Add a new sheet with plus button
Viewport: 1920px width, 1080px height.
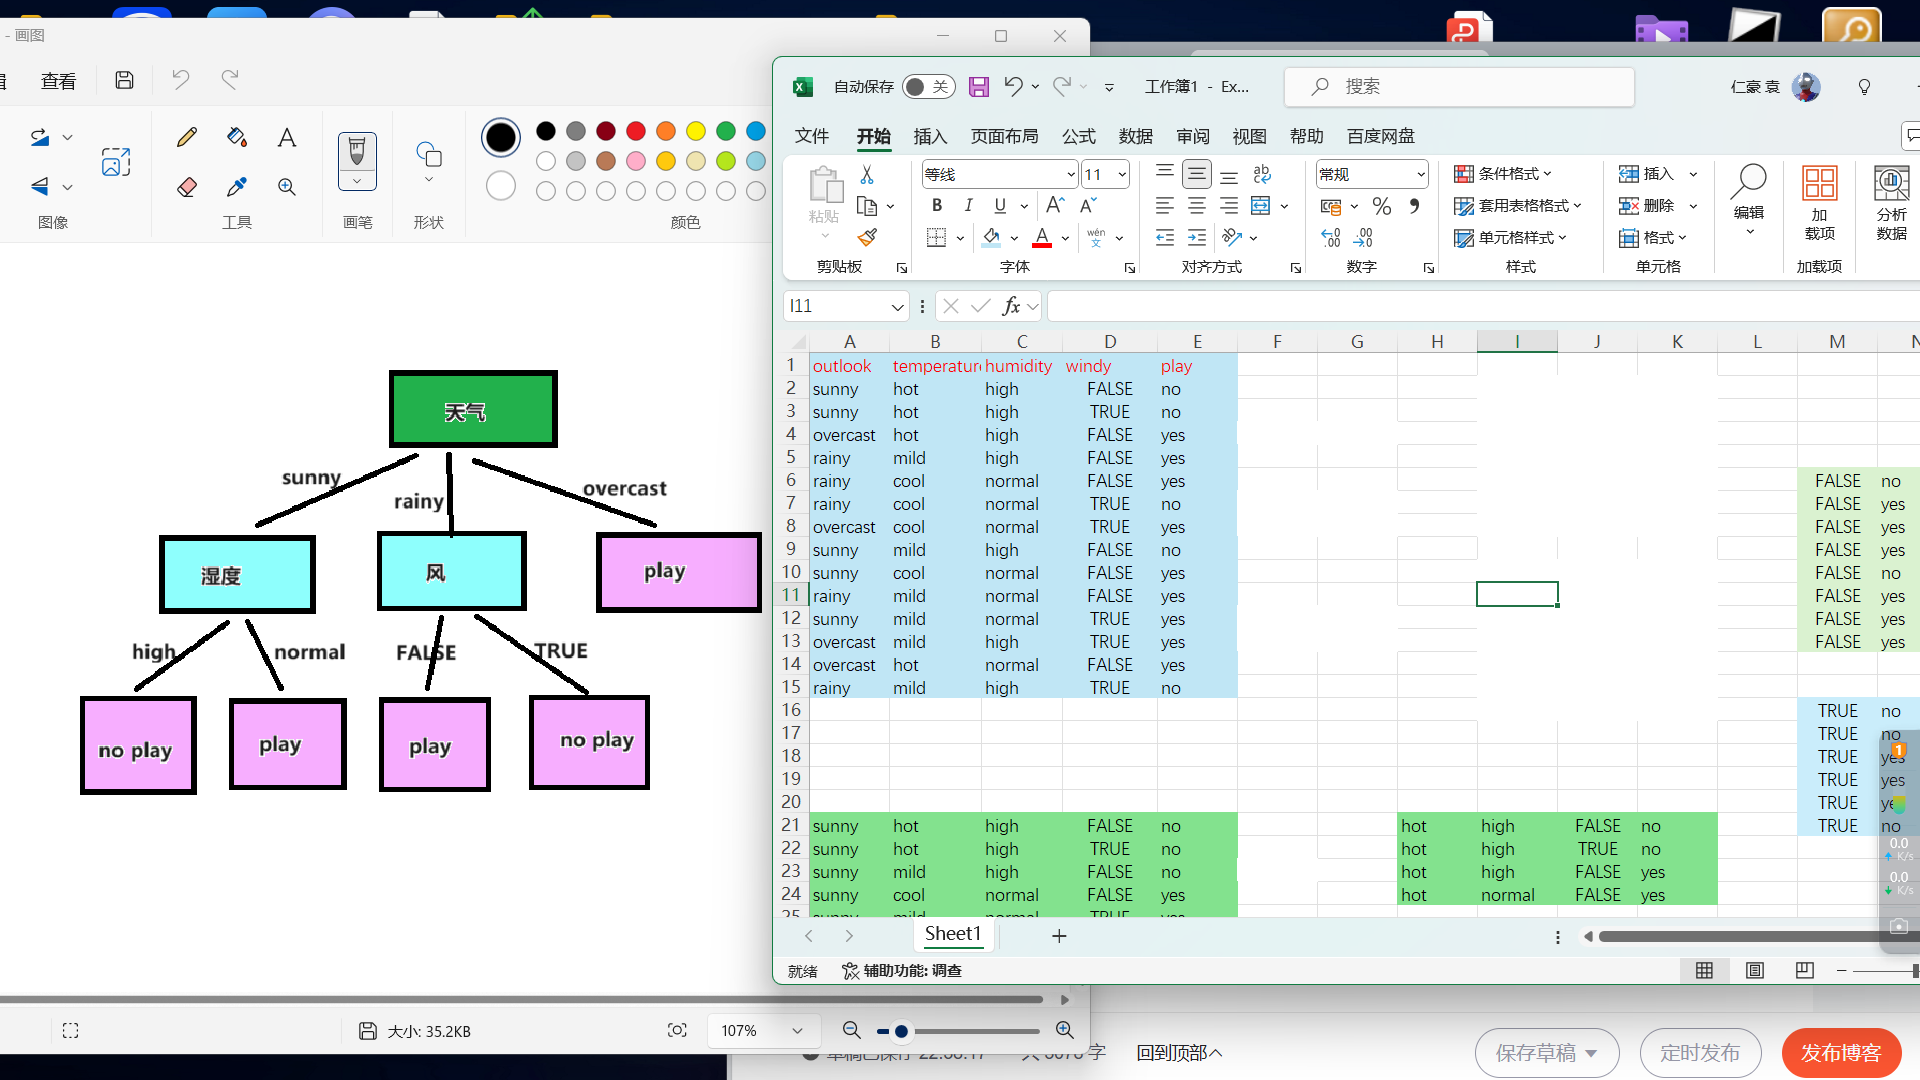(1059, 936)
